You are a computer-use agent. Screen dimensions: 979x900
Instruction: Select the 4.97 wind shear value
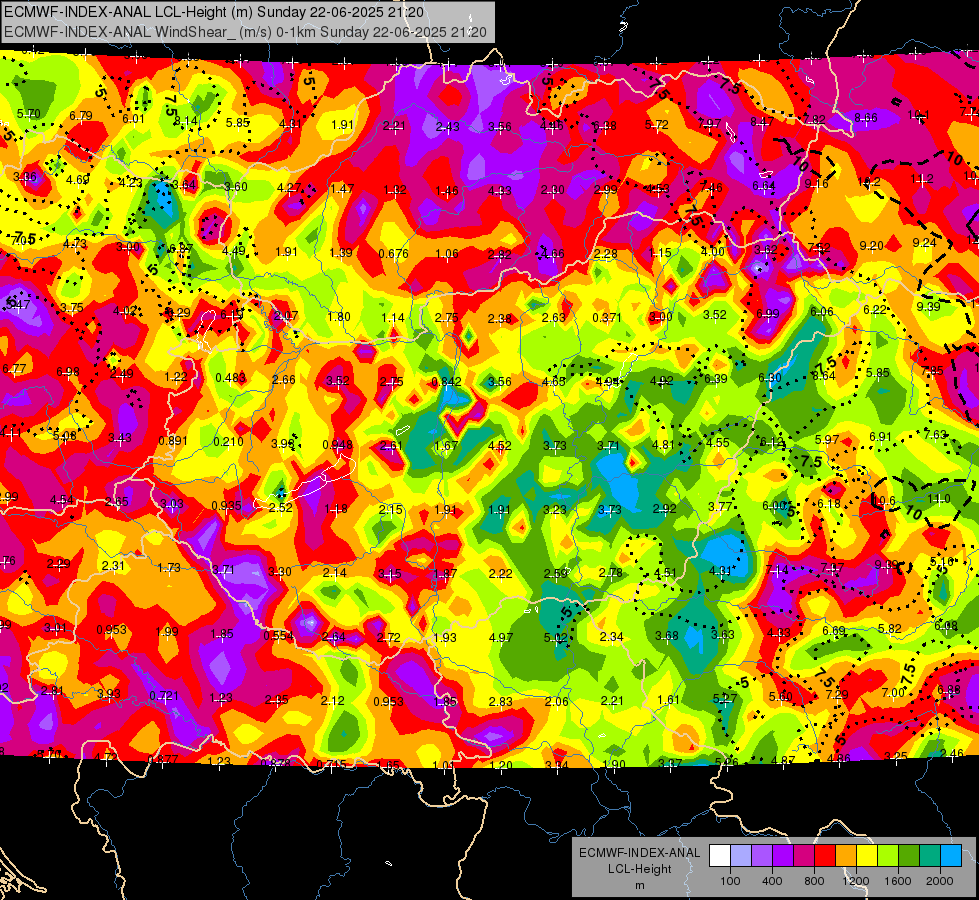pos(501,638)
